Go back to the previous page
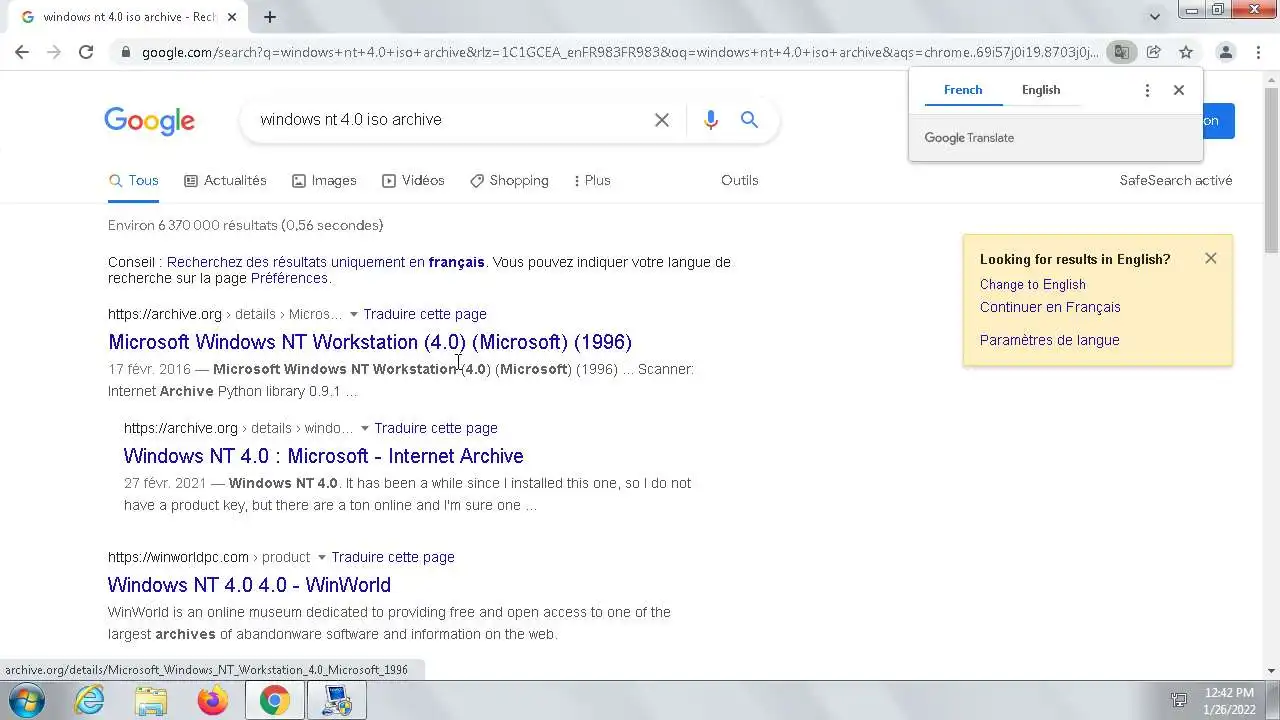Viewport: 1280px width, 720px height. [22, 52]
